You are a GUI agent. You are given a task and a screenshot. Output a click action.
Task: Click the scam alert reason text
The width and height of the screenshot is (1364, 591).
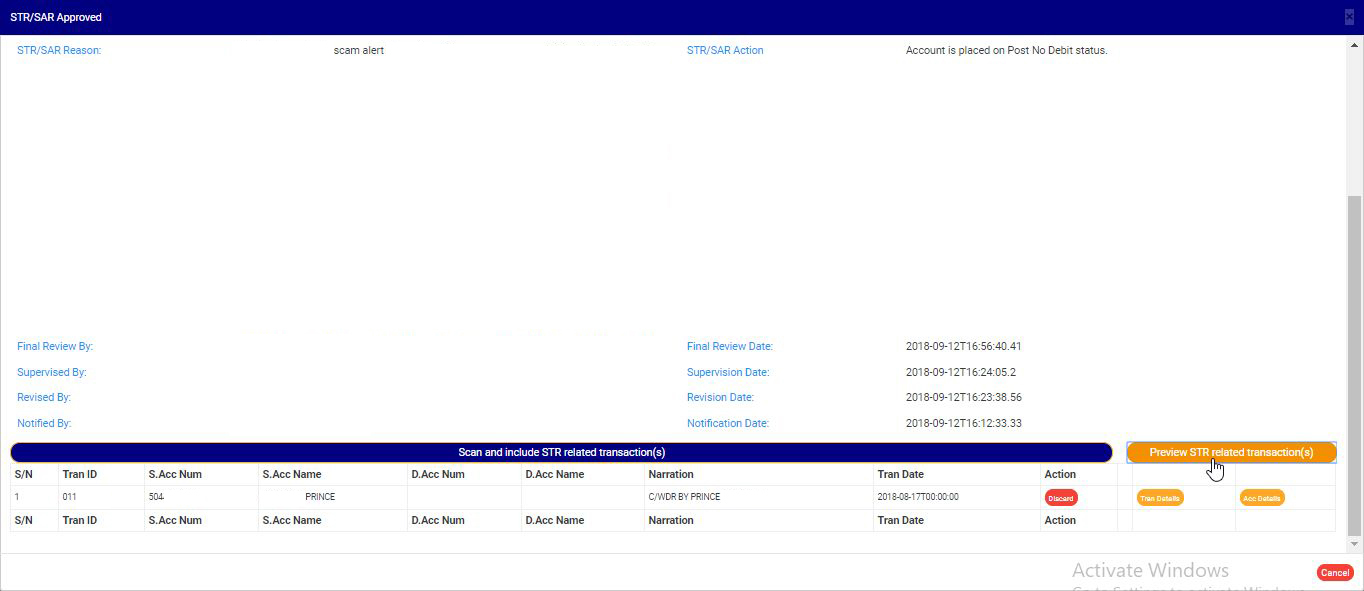coord(359,50)
